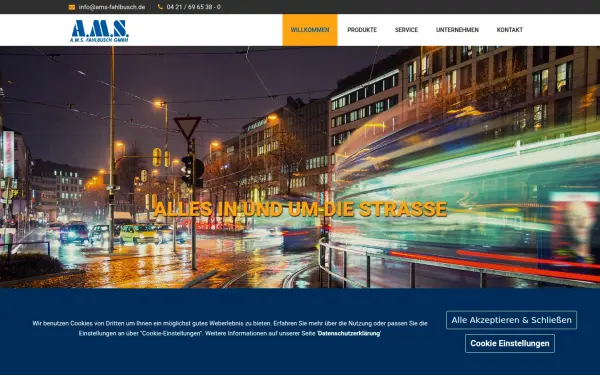Click the phone number 04 21 / 69 65 38 - 0
The width and height of the screenshot is (600, 375).
(194, 7)
